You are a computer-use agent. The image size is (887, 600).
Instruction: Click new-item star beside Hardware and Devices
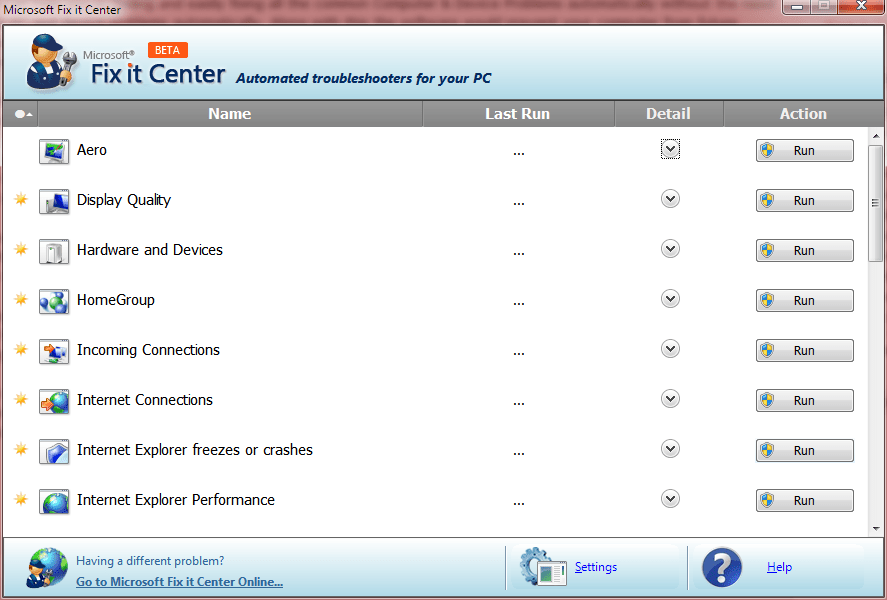[x=21, y=249]
